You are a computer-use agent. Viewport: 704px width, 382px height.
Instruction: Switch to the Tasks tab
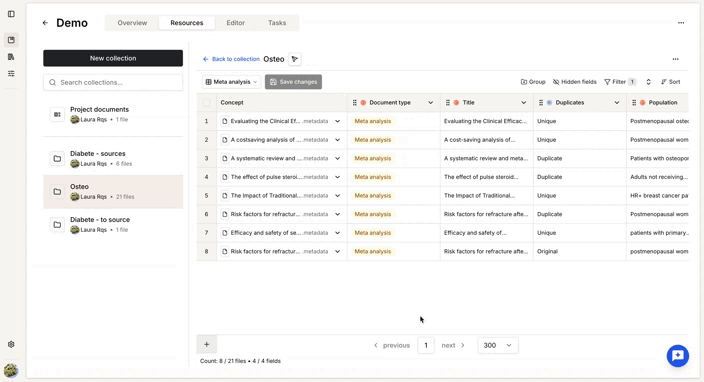coord(277,23)
